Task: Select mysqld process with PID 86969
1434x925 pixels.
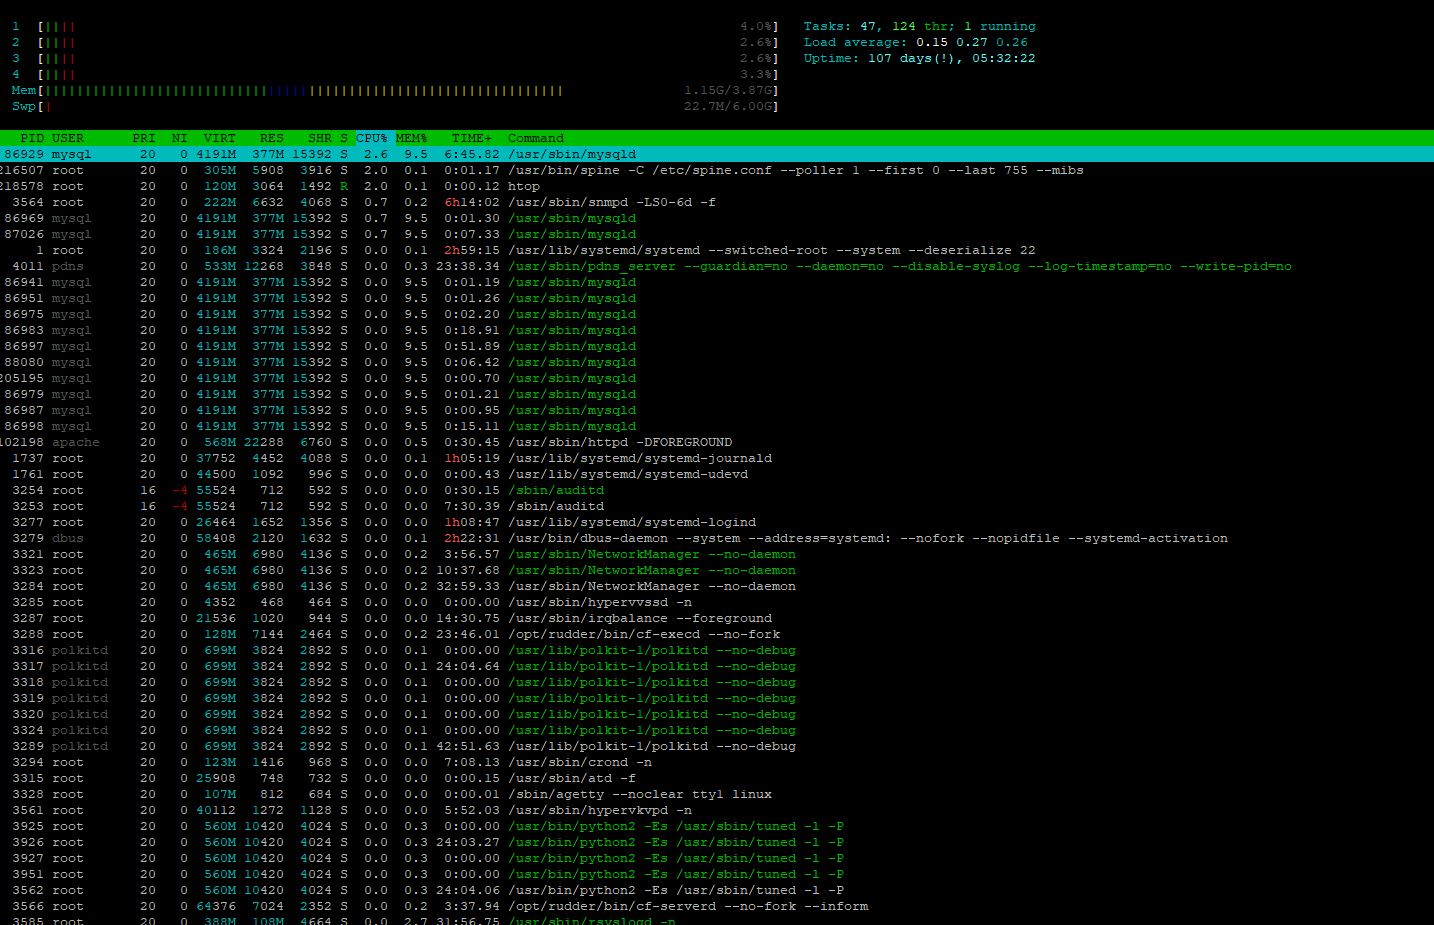Action: coord(717,218)
